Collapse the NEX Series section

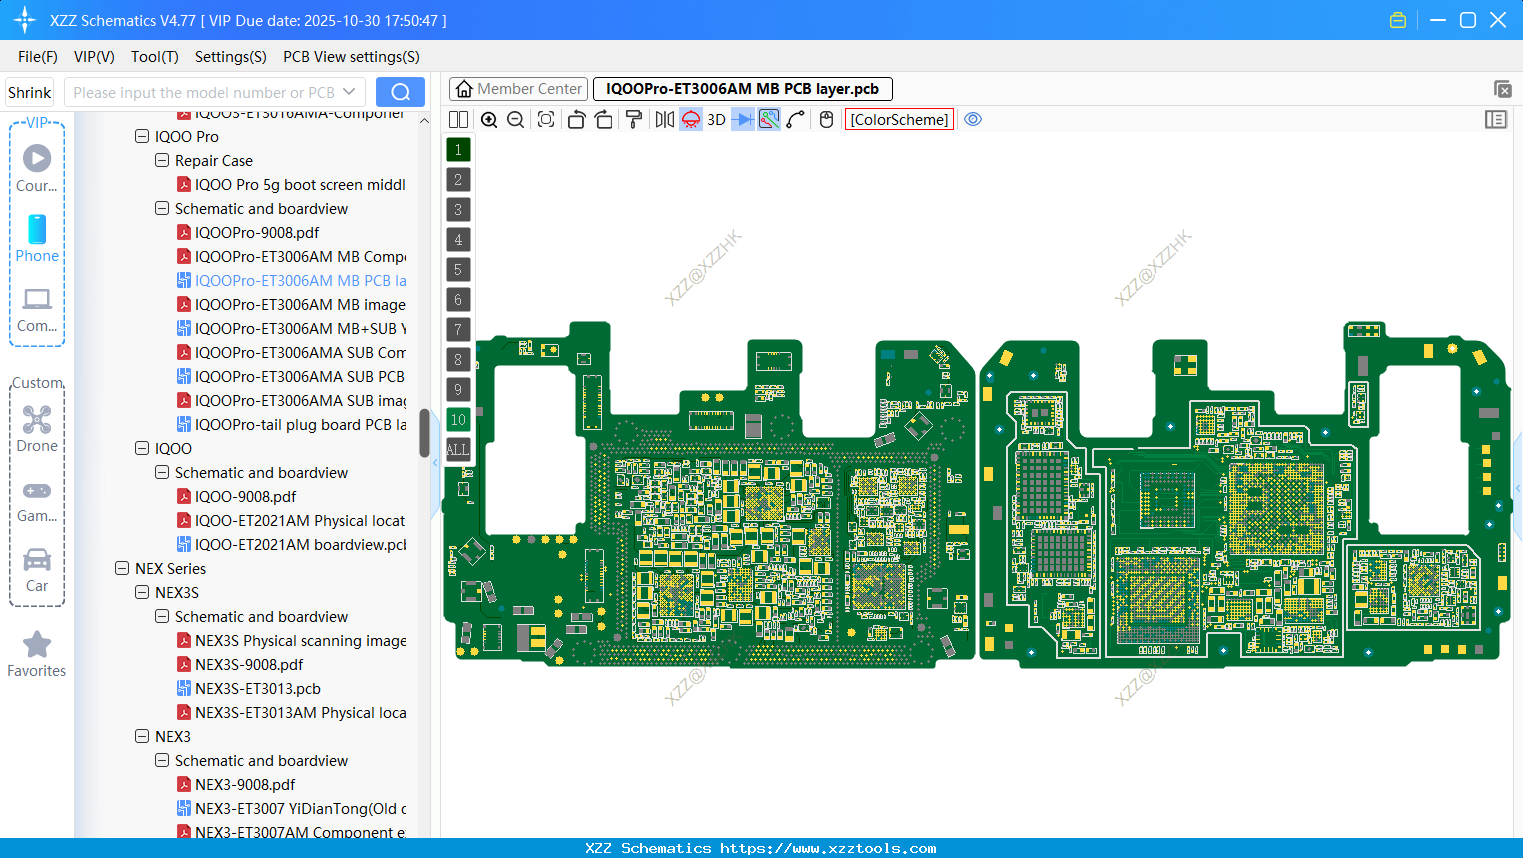tap(122, 568)
